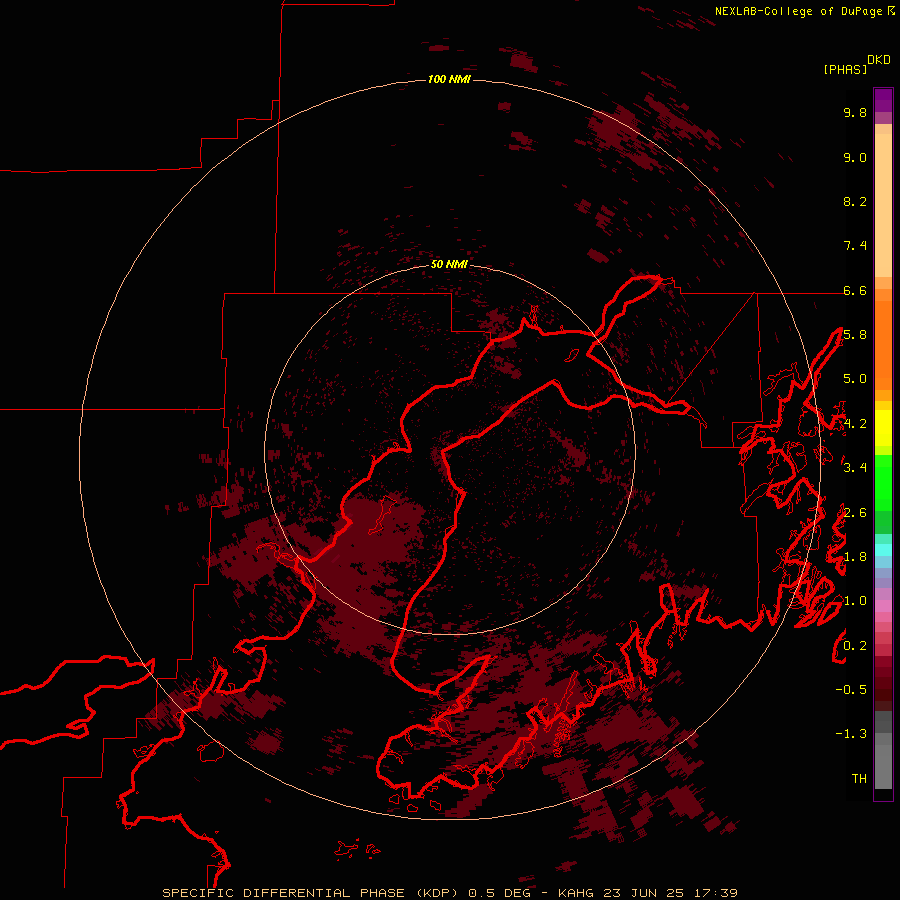Pick the pale peach segment of the color bar
The width and height of the screenshot is (900, 900).
[x=883, y=207]
